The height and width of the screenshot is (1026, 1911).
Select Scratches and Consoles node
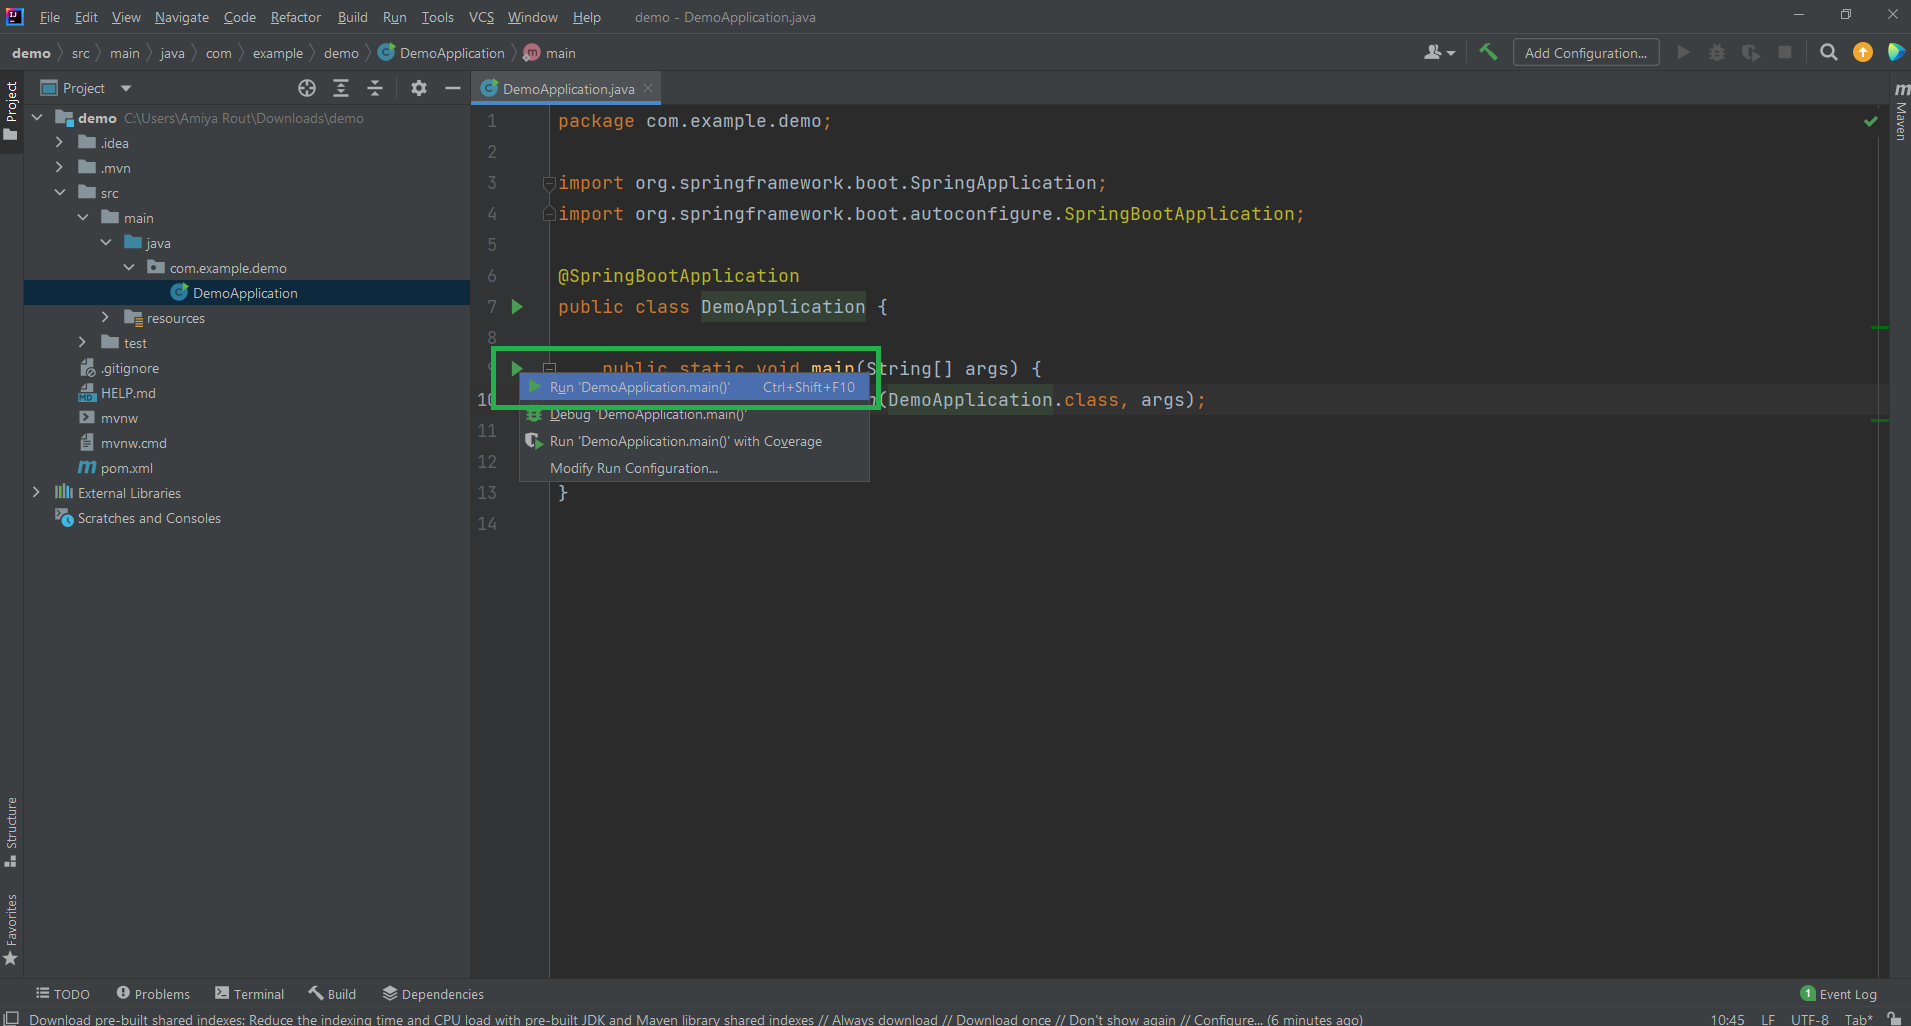tap(138, 518)
